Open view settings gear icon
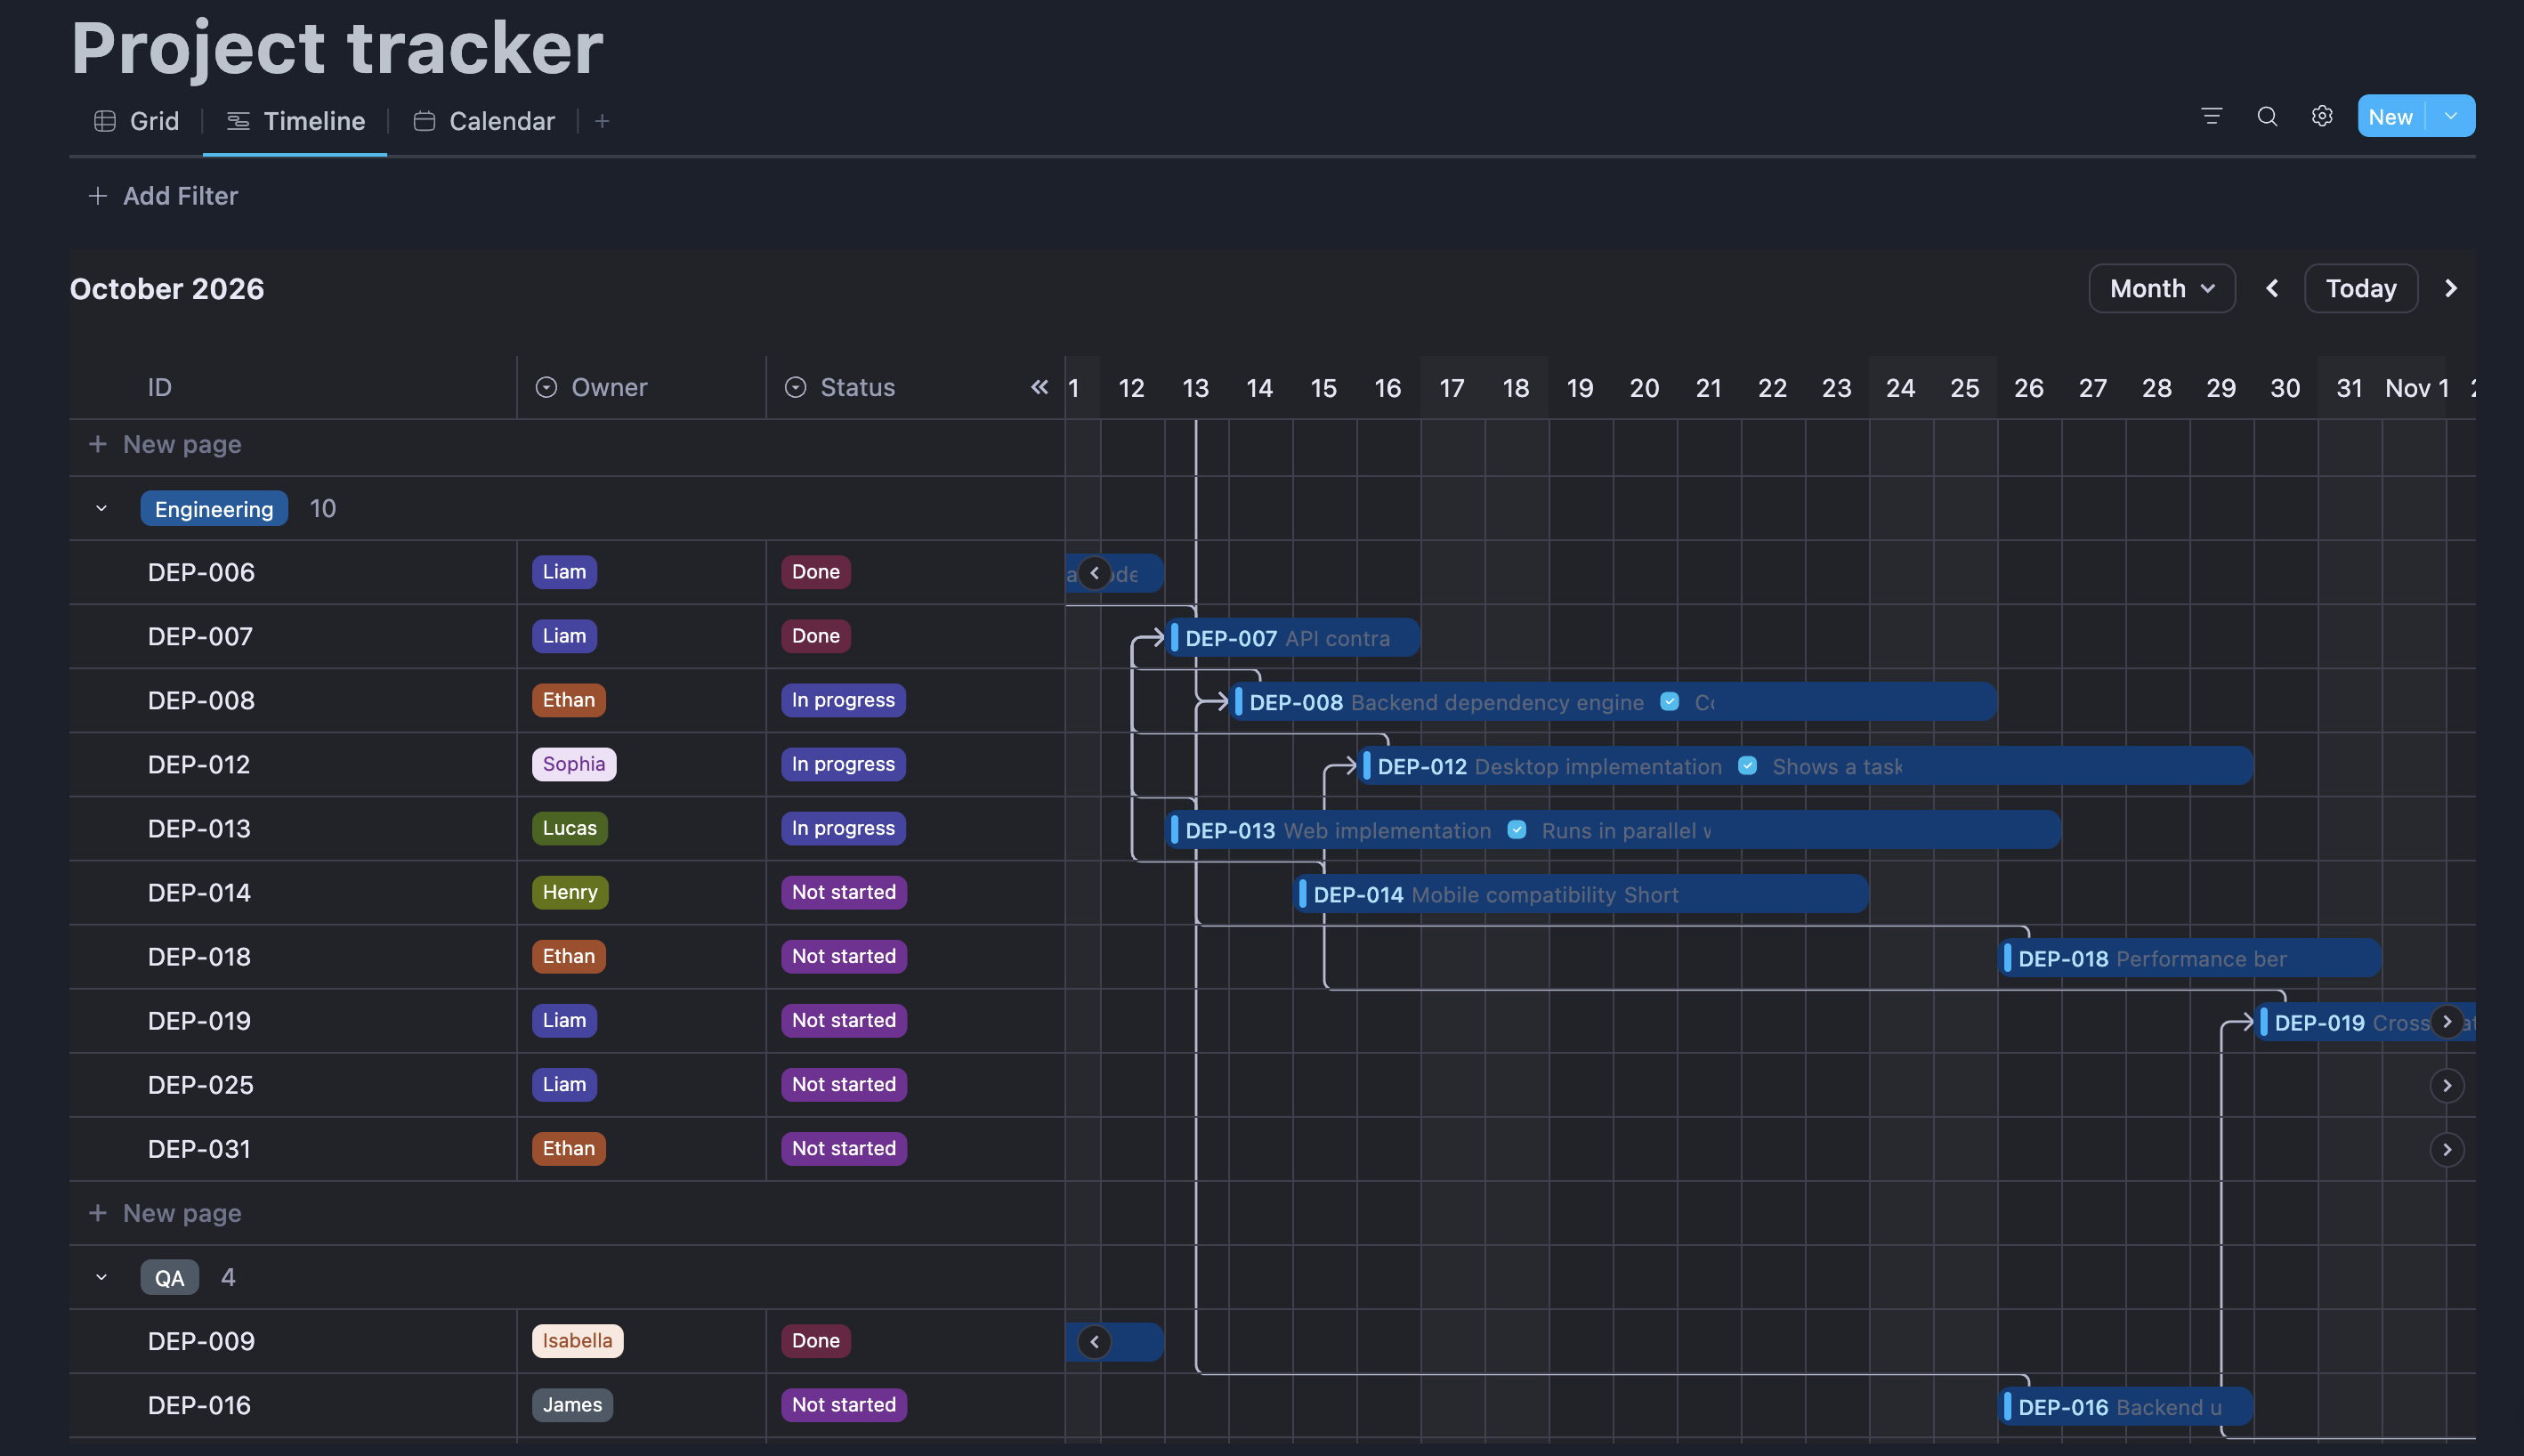Viewport: 2524px width, 1456px height. tap(2322, 117)
